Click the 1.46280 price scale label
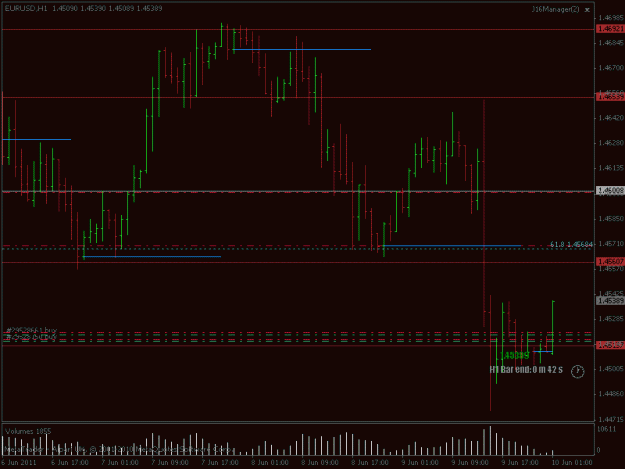The image size is (625, 469). 611,143
